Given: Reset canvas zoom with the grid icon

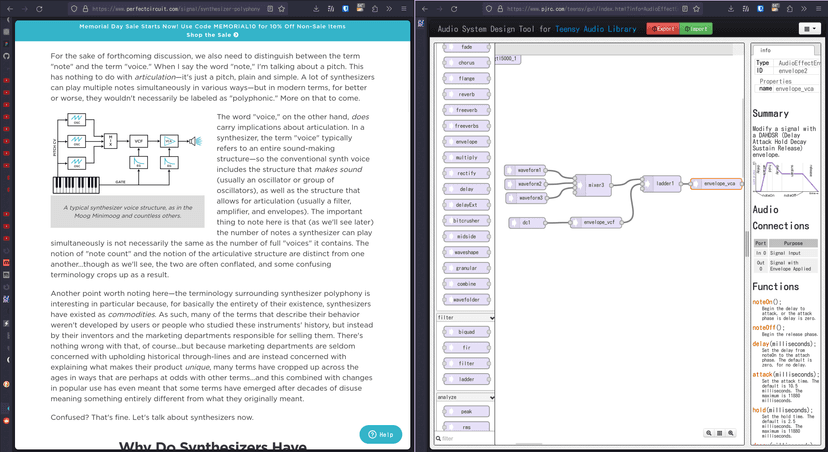Looking at the screenshot, I should 721,433.
